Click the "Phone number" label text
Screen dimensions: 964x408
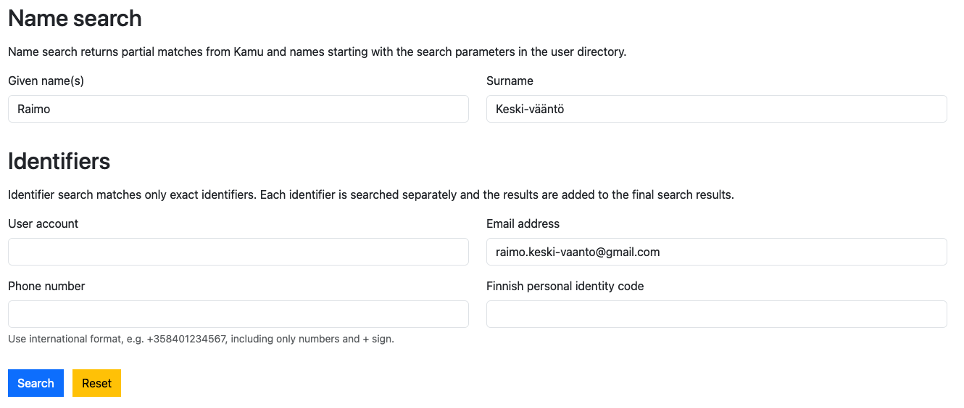pyautogui.click(x=46, y=286)
